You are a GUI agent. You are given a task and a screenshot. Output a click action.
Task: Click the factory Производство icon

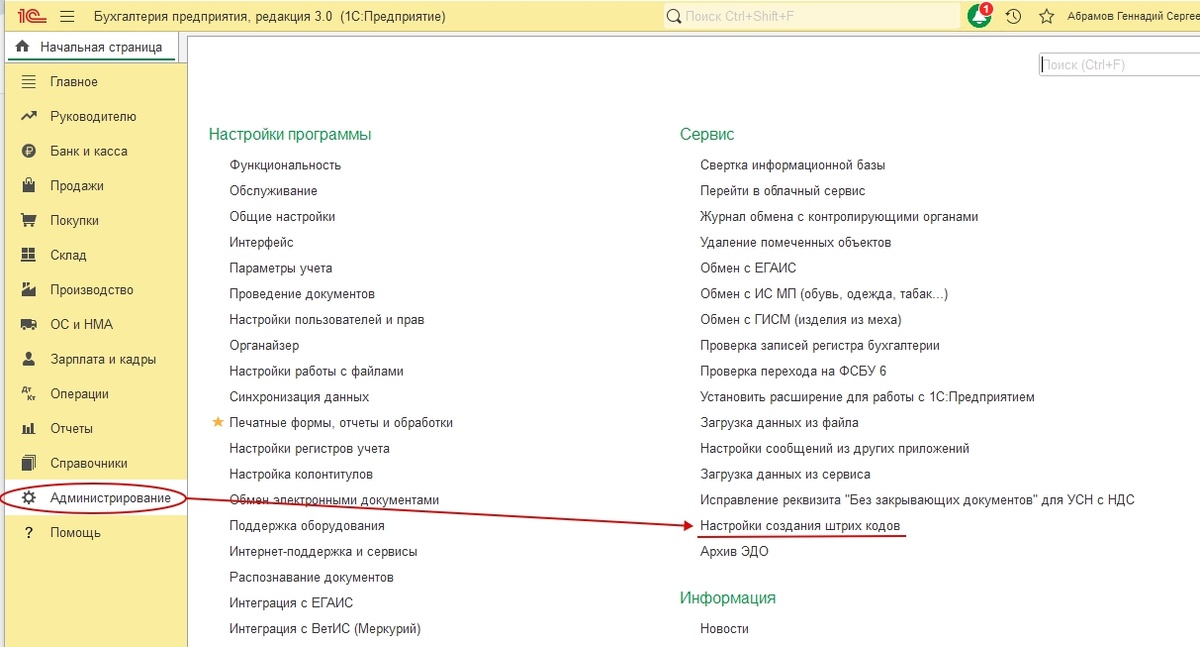pyautogui.click(x=29, y=290)
